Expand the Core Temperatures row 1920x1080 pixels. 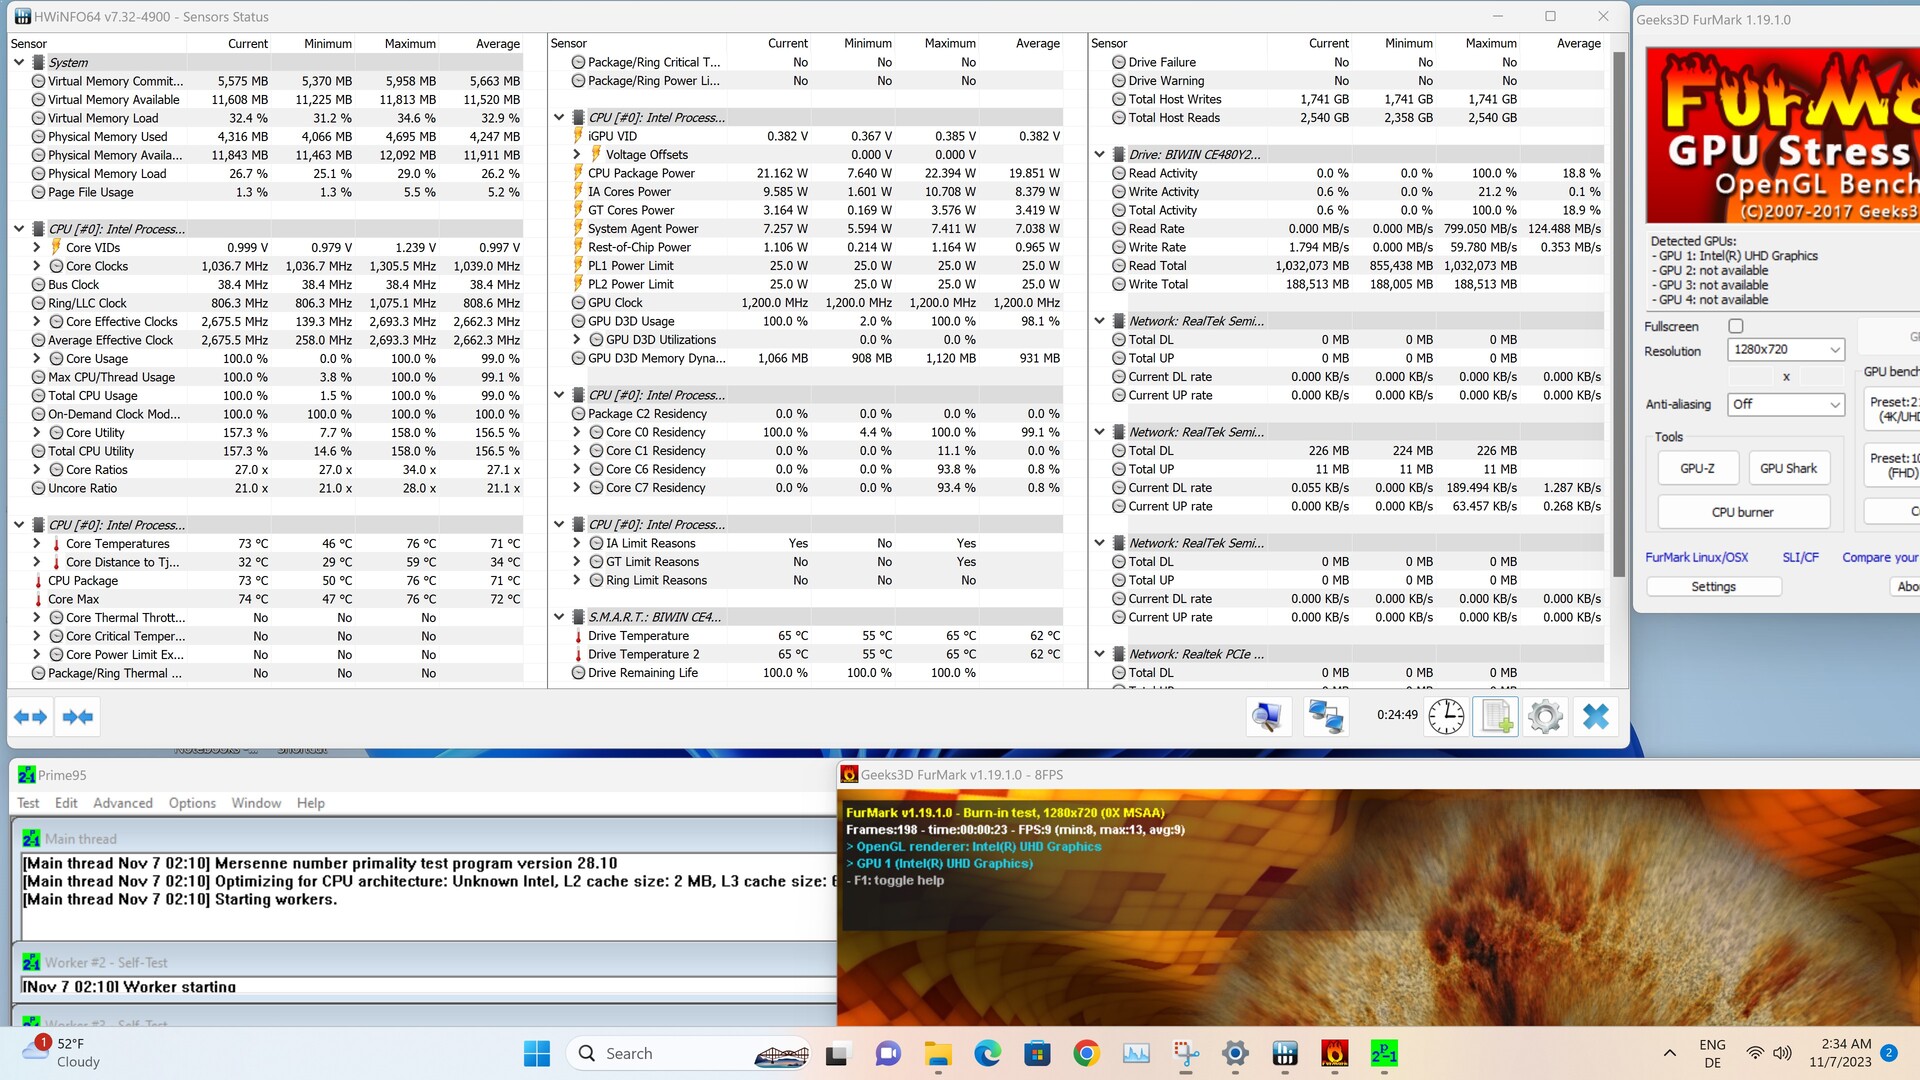point(37,544)
